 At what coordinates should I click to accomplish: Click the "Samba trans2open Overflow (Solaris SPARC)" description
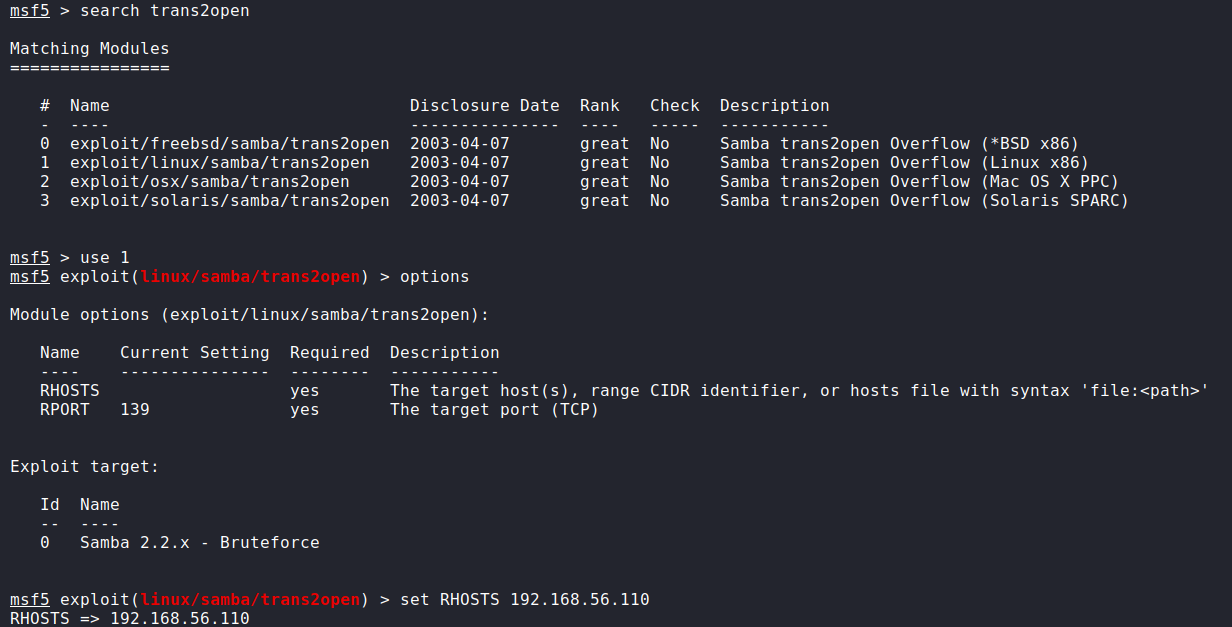[924, 200]
